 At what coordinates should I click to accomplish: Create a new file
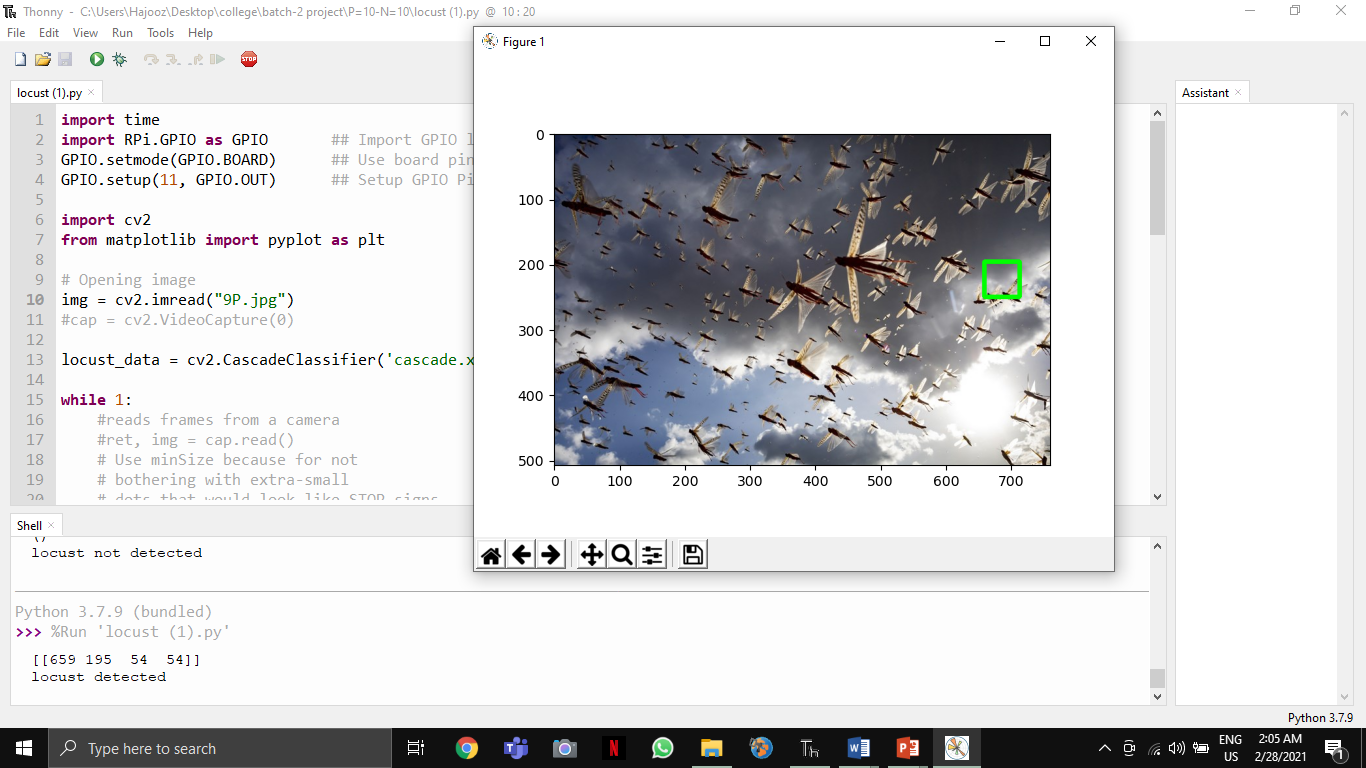18,59
